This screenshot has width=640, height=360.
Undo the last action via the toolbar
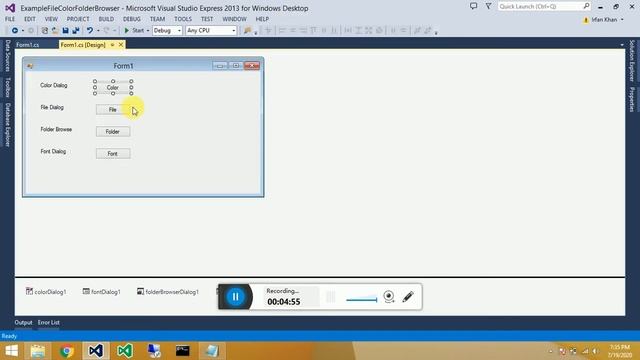click(90, 31)
